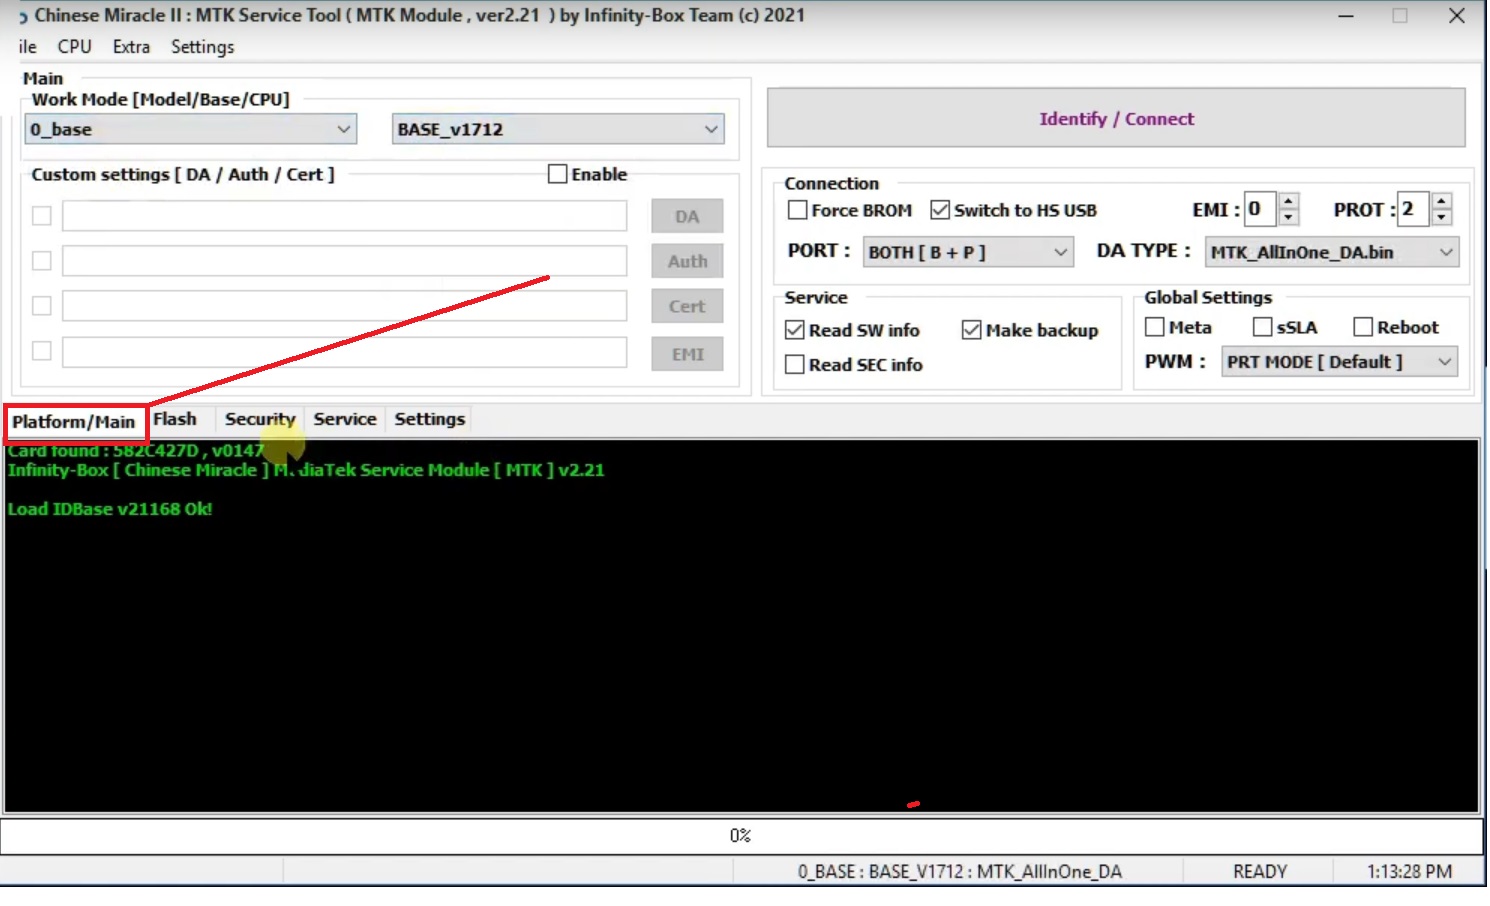Tick the checkbox beside the Cert path field
The width and height of the screenshot is (1490, 906).
(x=42, y=306)
